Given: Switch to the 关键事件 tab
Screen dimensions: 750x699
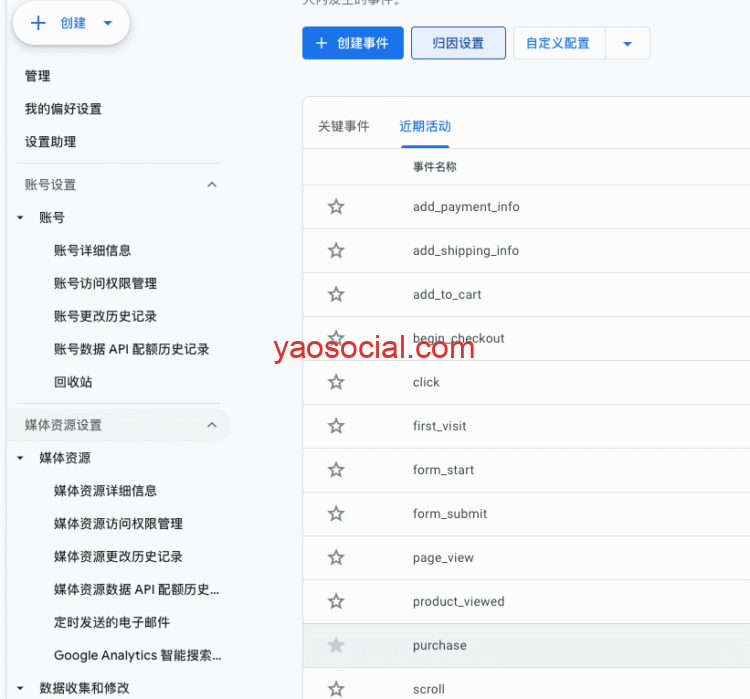Looking at the screenshot, I should (343, 127).
